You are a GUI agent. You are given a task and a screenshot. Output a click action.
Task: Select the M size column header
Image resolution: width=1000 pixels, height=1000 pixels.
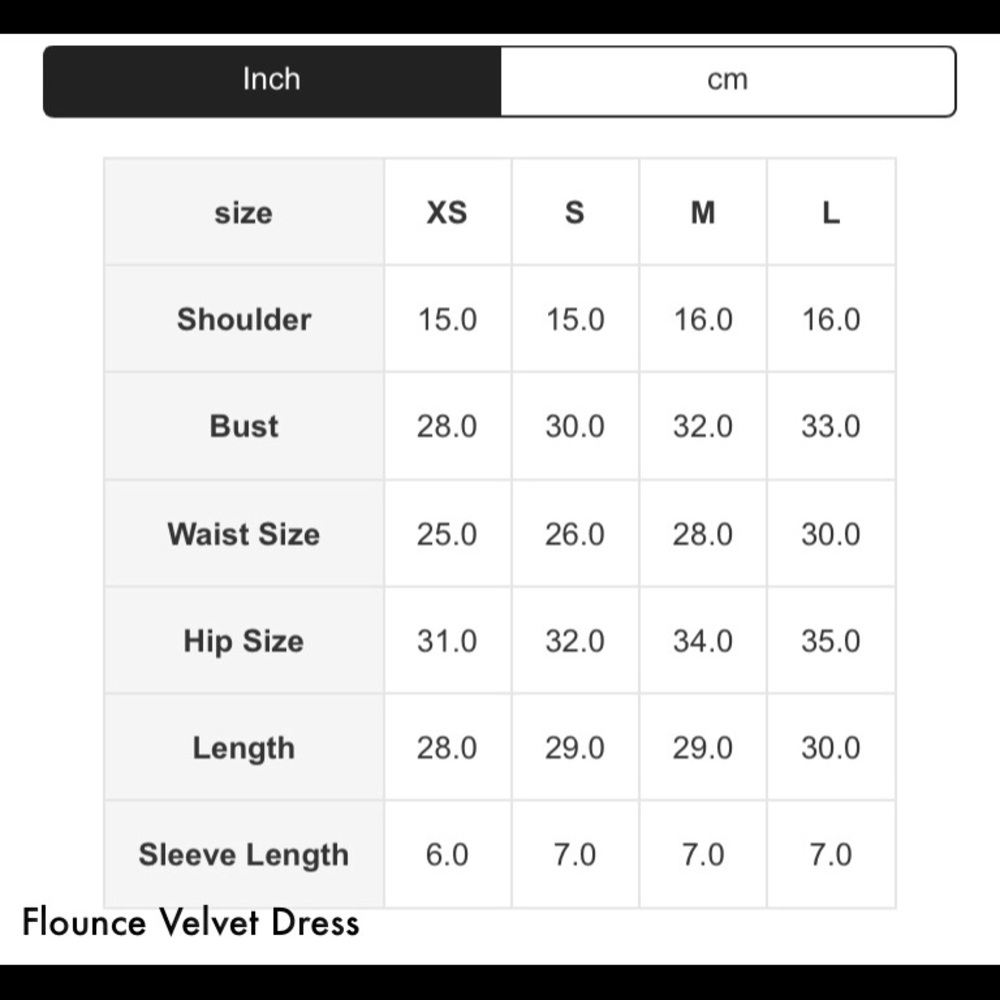tap(702, 212)
